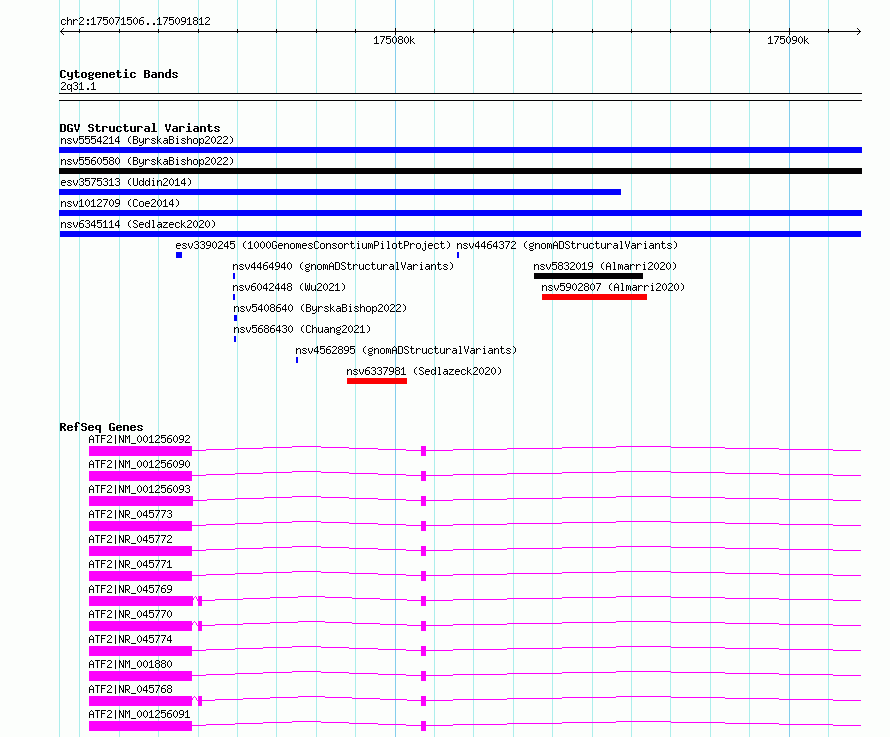Open the nsv1012709 (Coe2014) label
890x737 pixels.
pos(120,203)
